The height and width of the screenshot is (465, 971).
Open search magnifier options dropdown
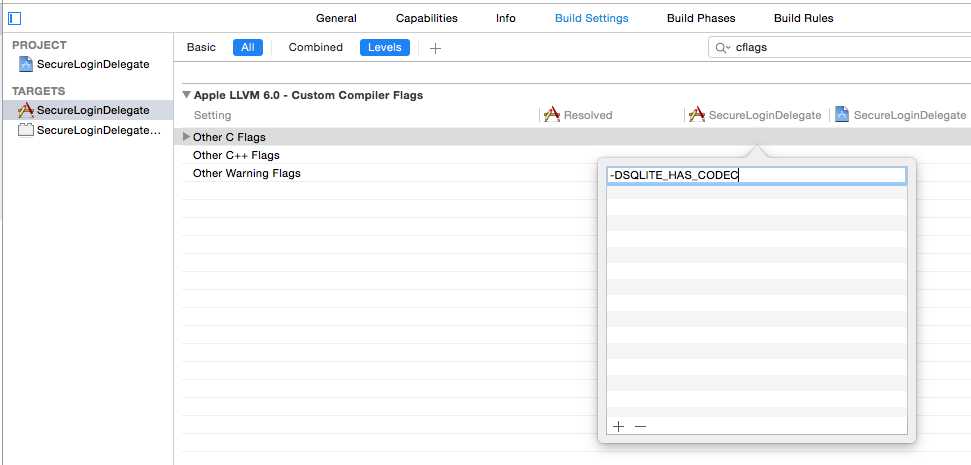click(x=723, y=48)
